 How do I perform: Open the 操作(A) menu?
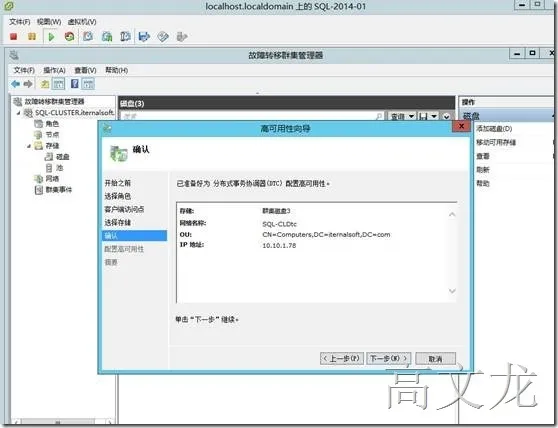[x=54, y=70]
